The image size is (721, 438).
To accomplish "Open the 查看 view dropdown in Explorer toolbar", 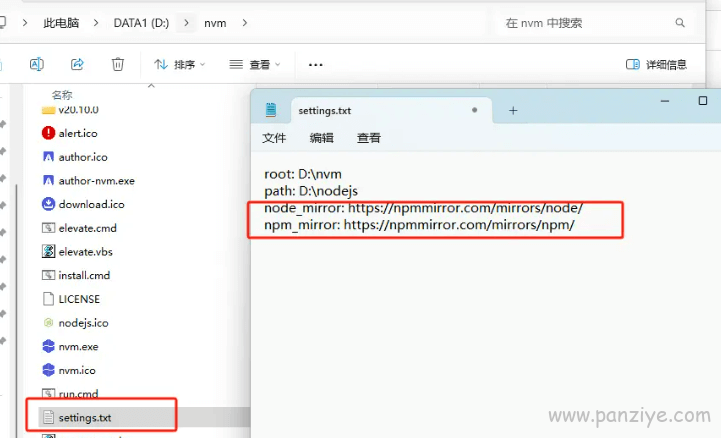I will coord(255,65).
